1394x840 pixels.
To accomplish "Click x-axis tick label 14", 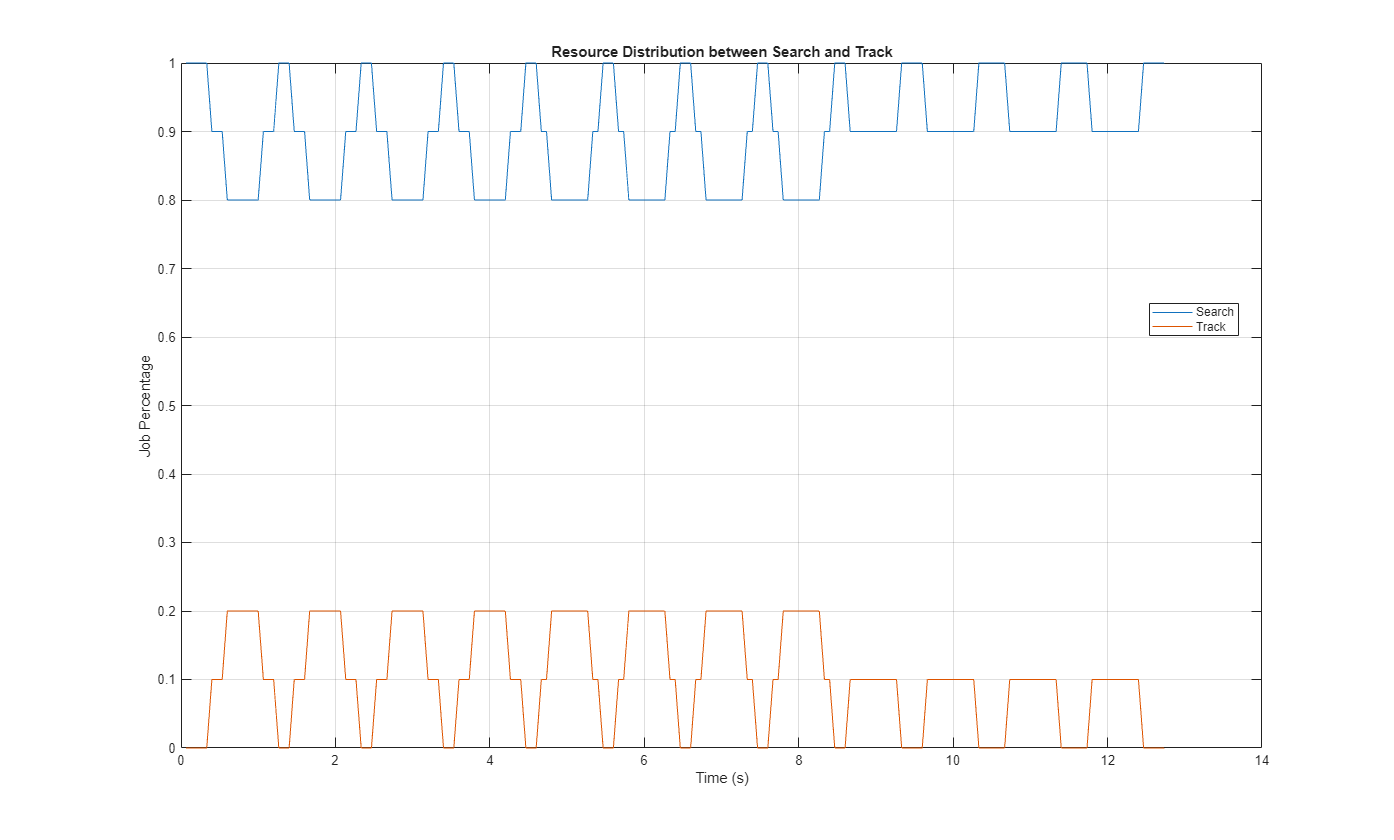I will [x=1261, y=761].
